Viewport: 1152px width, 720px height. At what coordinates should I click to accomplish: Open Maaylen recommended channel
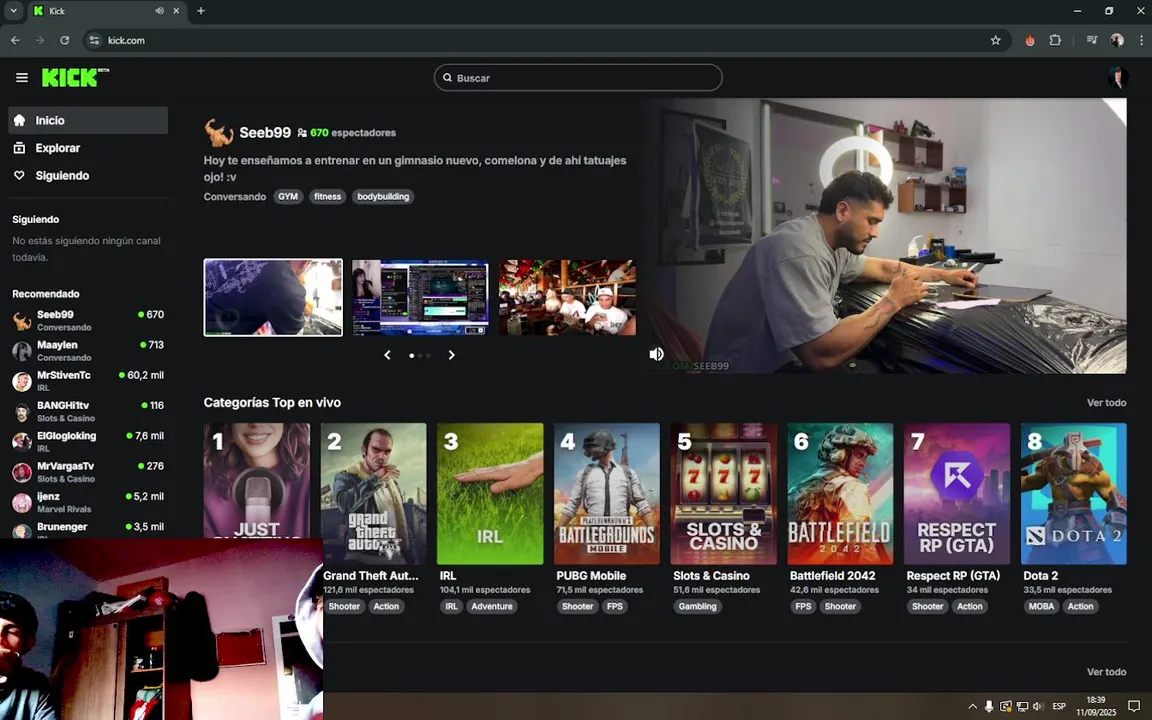point(88,351)
